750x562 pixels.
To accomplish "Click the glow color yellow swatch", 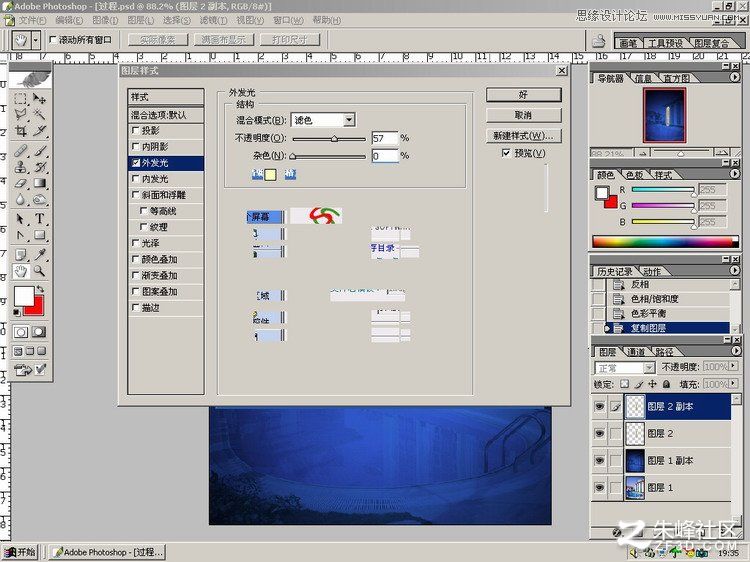I will [270, 175].
